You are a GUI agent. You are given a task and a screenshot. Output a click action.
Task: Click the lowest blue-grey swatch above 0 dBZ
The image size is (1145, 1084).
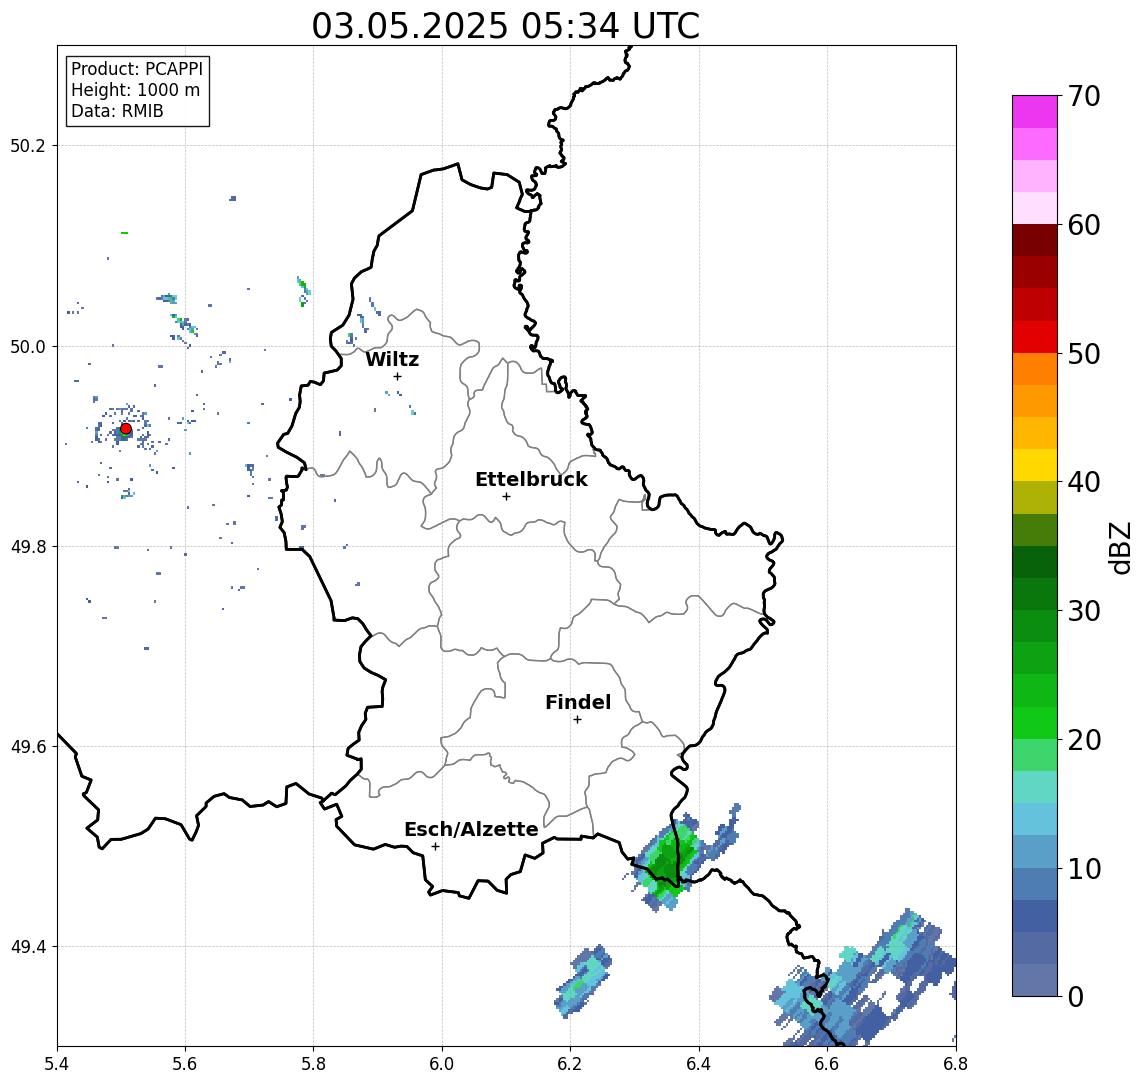click(1035, 980)
